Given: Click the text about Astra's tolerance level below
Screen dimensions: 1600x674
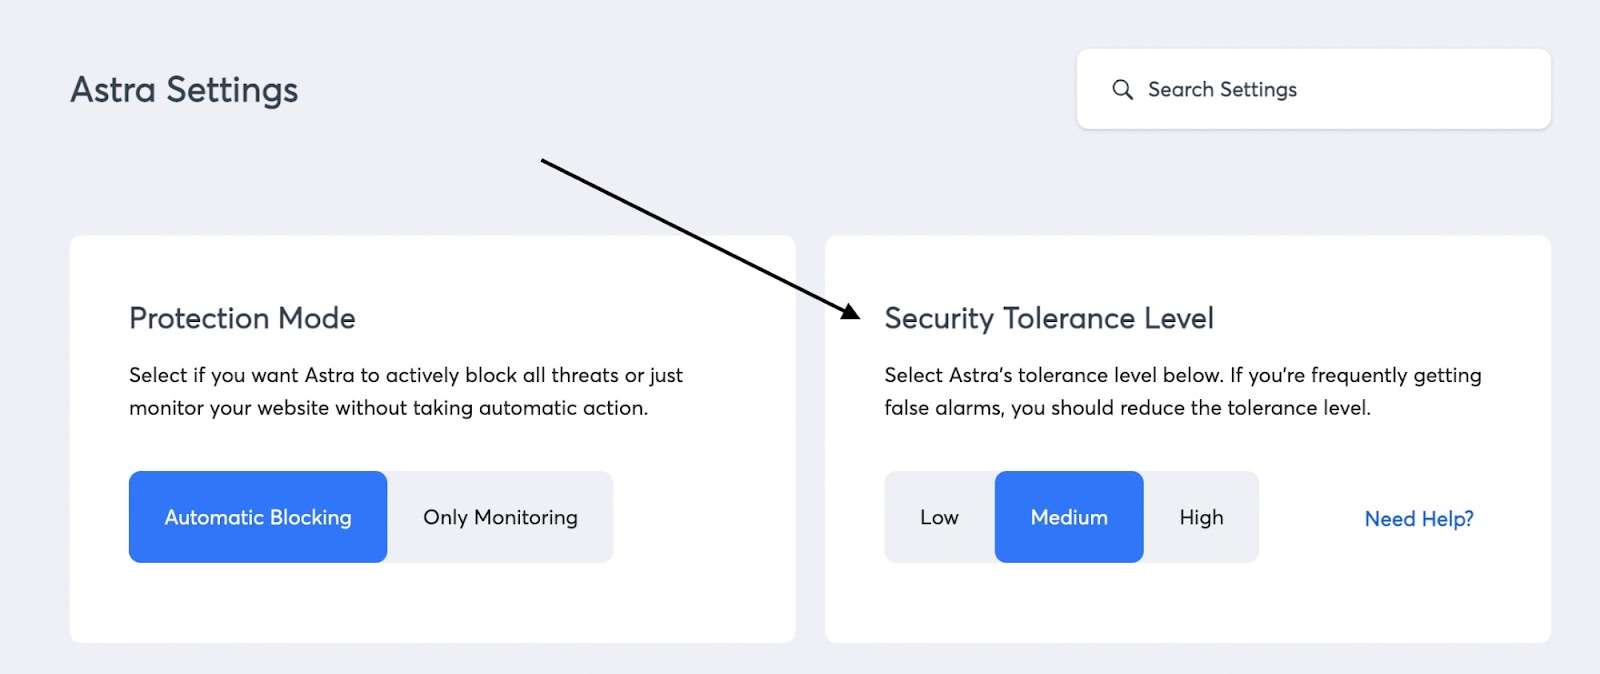Looking at the screenshot, I should (1182, 375).
